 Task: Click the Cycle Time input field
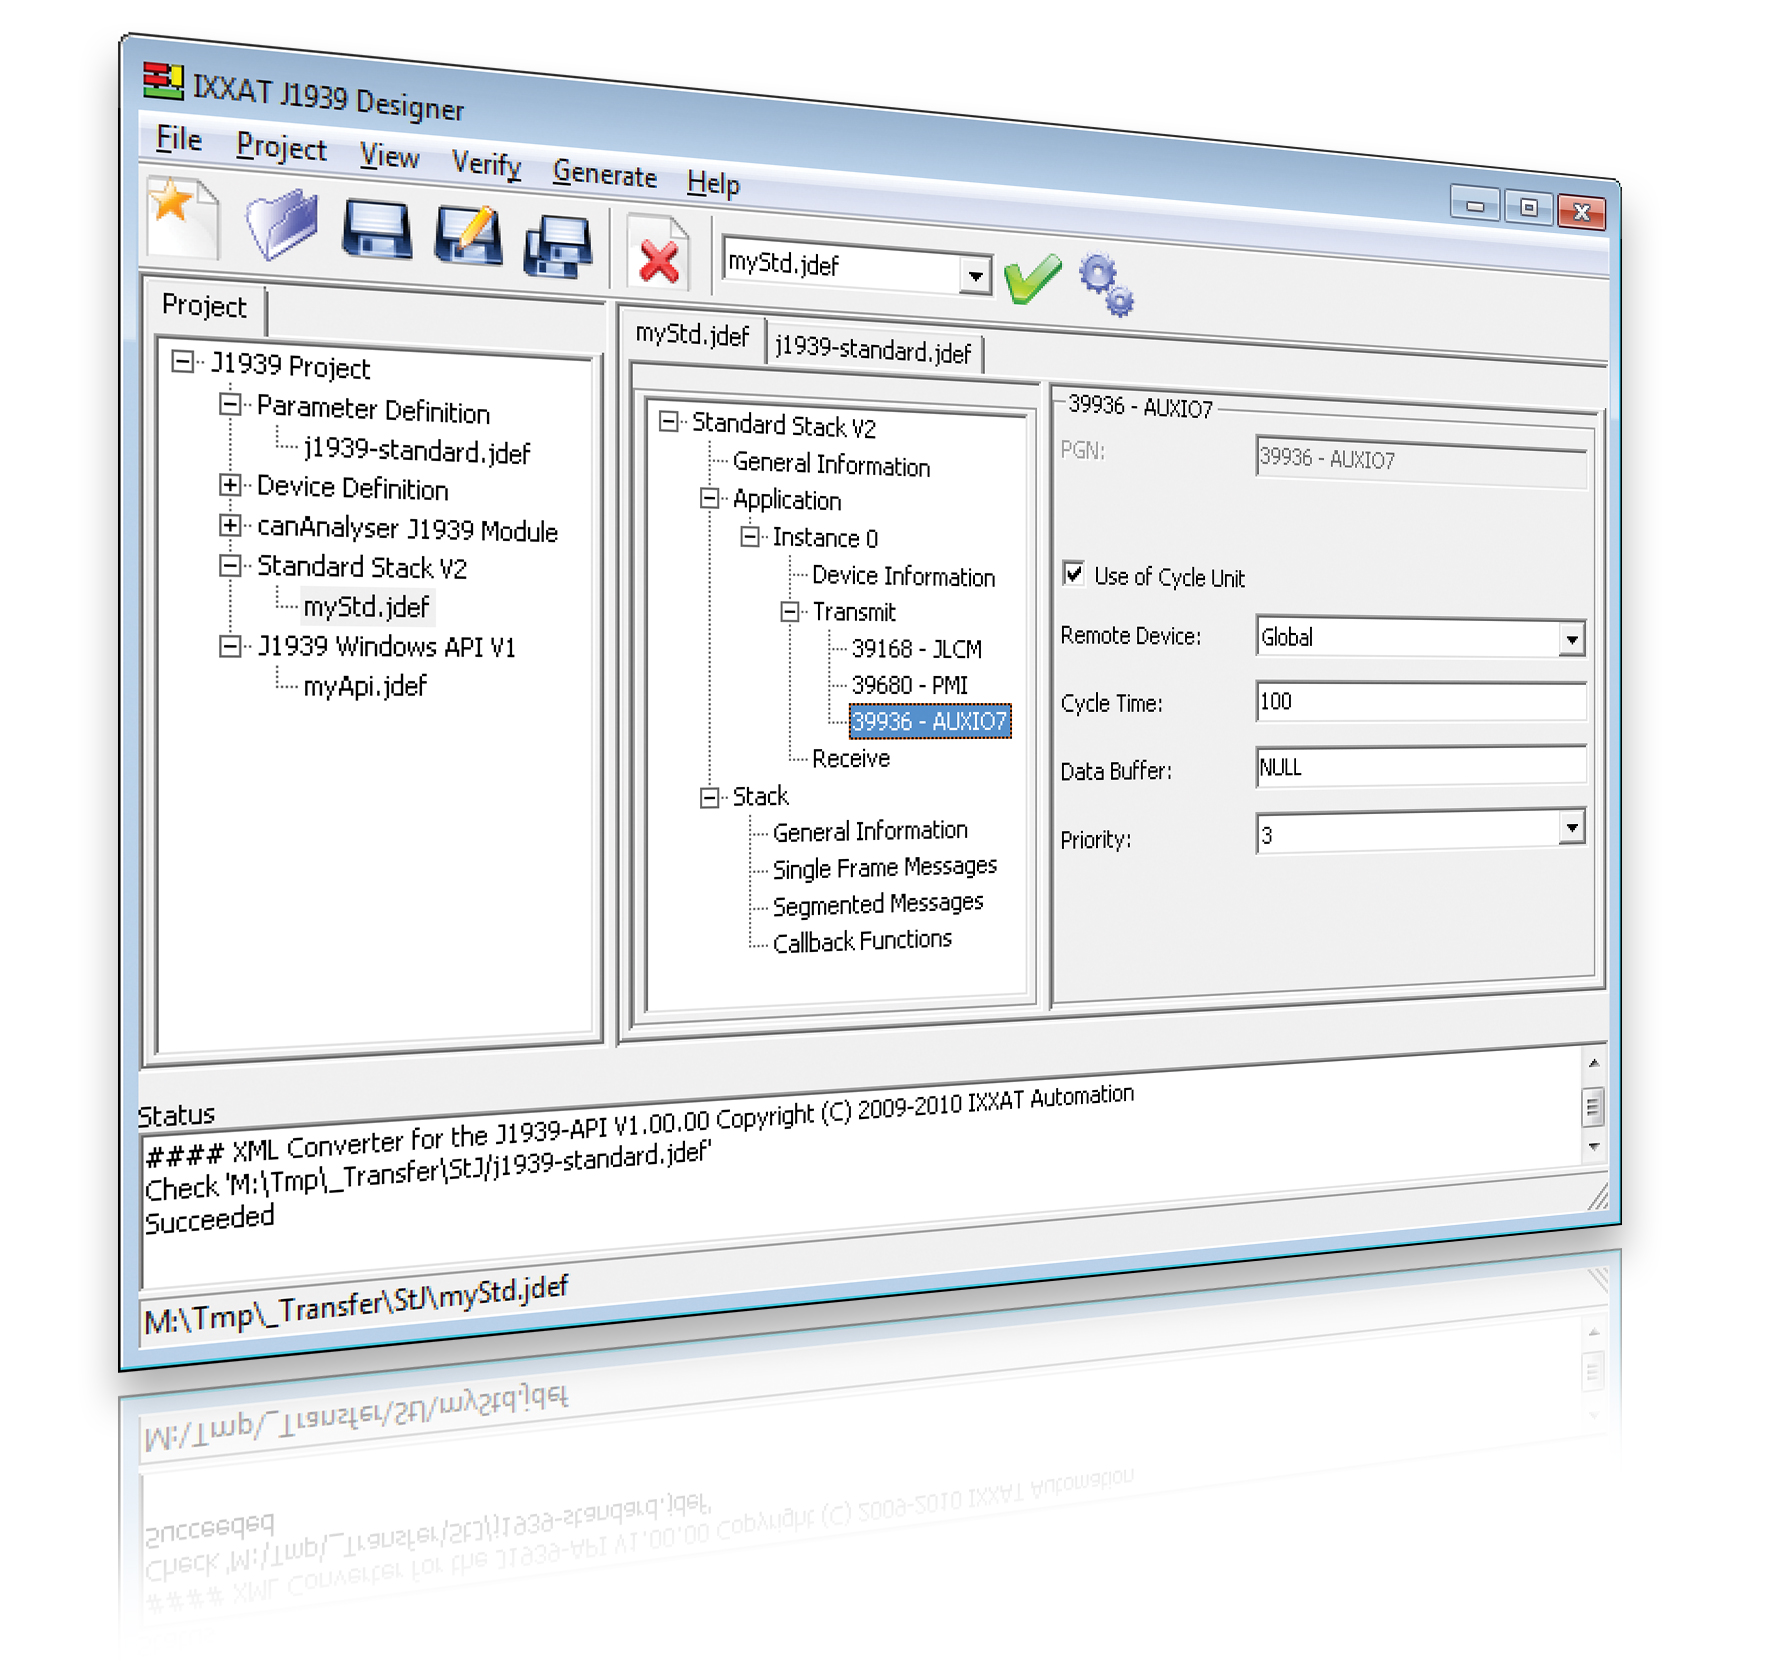1419,702
